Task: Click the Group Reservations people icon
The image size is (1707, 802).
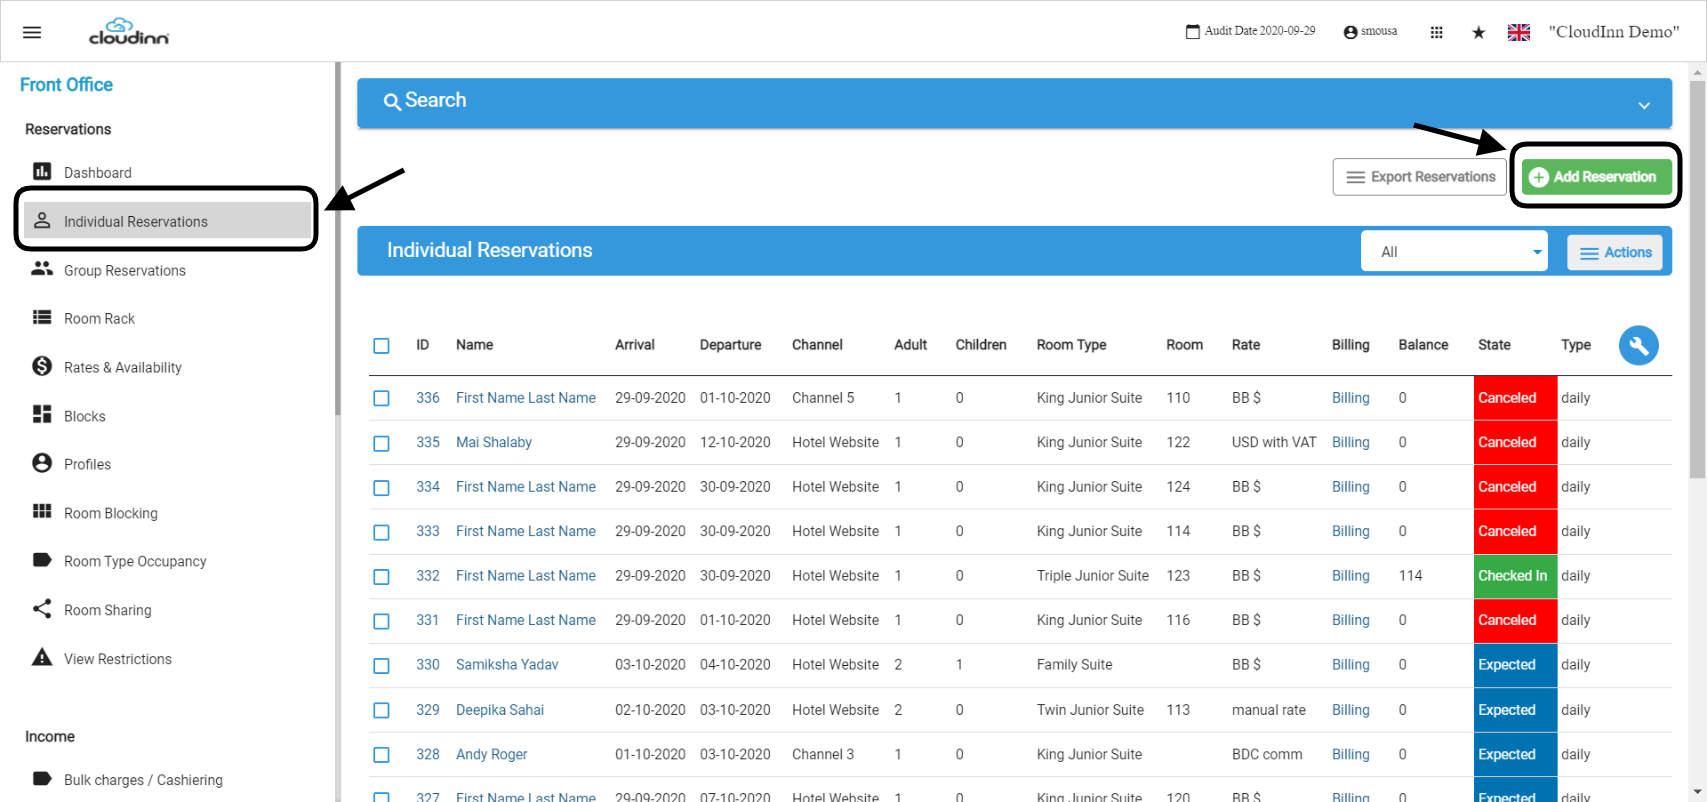Action: [x=42, y=269]
